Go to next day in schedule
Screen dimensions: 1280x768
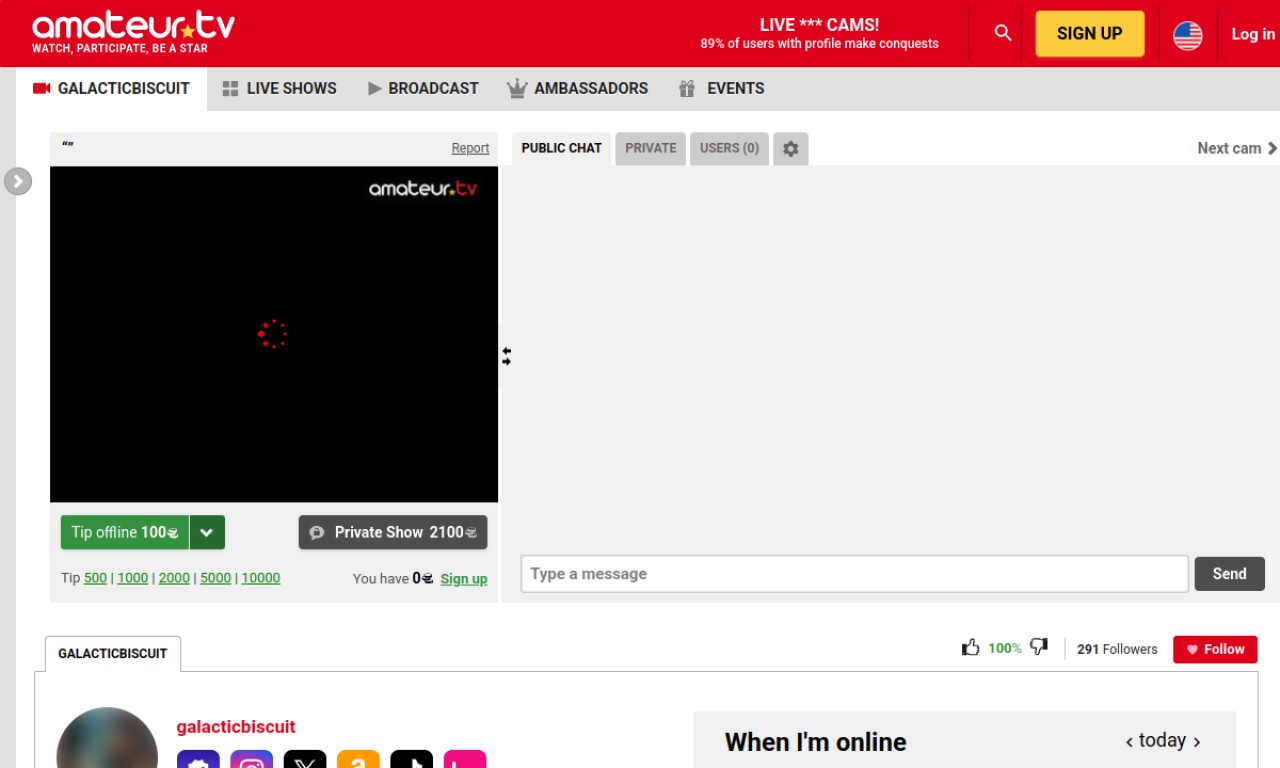1197,742
